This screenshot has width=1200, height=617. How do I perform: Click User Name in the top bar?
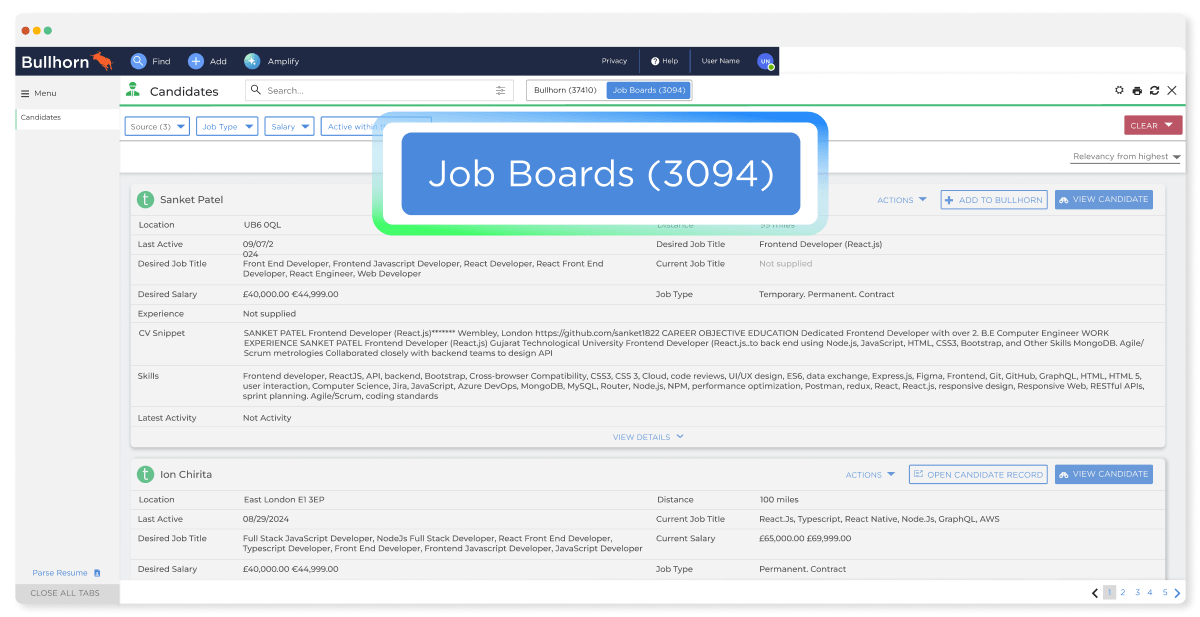pyautogui.click(x=720, y=61)
